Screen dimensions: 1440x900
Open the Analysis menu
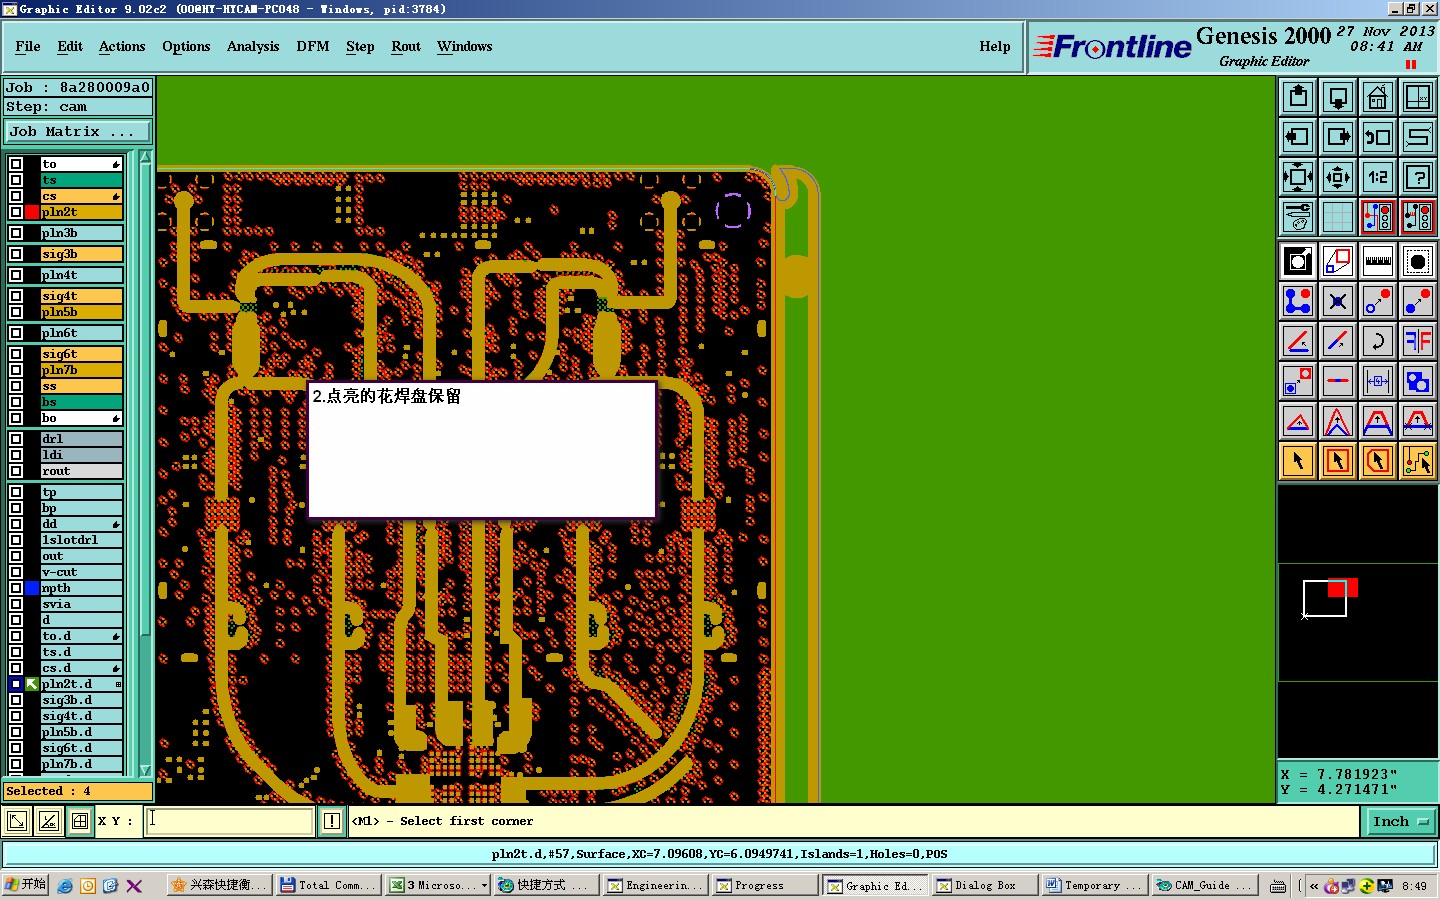[253, 46]
